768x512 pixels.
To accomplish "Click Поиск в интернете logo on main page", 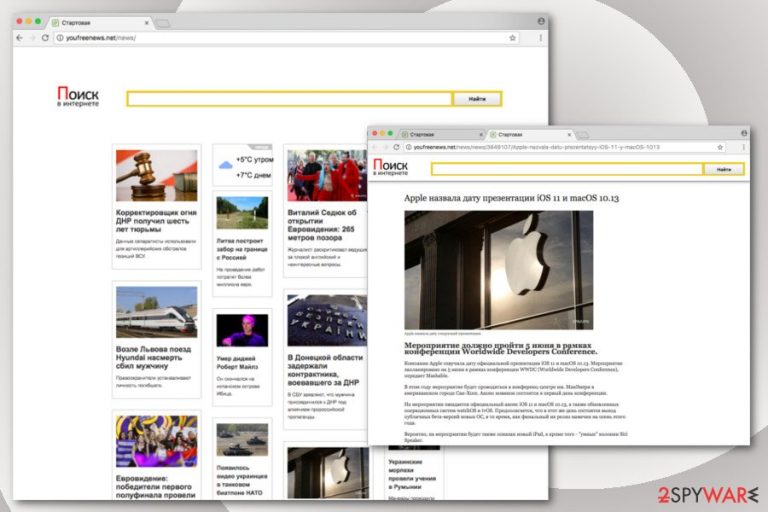I will coord(78,96).
